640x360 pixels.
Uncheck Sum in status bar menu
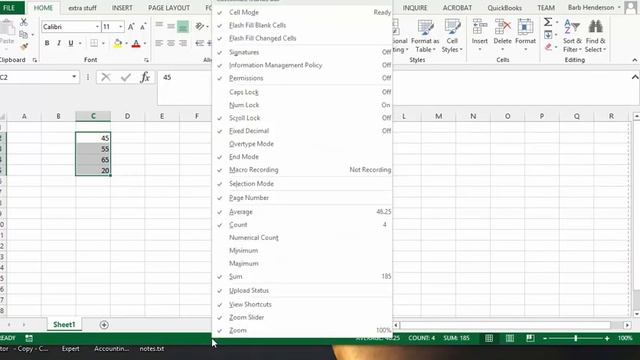tap(302, 277)
